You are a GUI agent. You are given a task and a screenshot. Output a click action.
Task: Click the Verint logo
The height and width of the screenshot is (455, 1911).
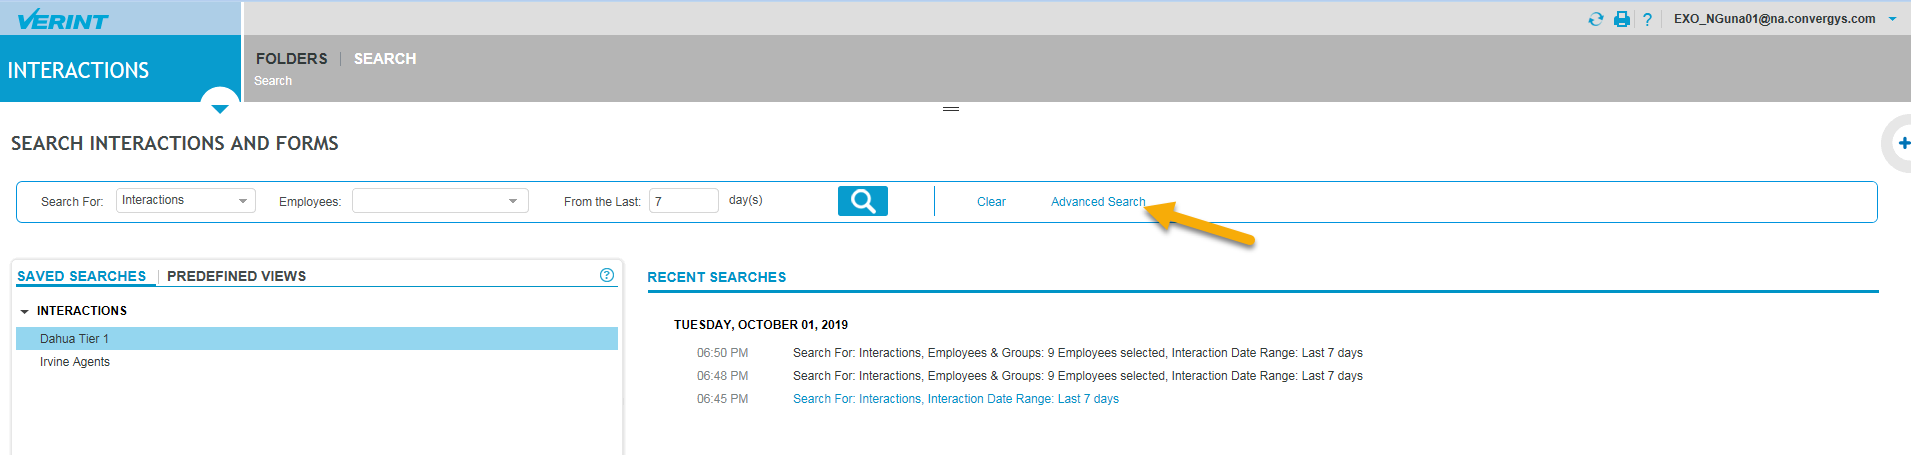pos(63,19)
